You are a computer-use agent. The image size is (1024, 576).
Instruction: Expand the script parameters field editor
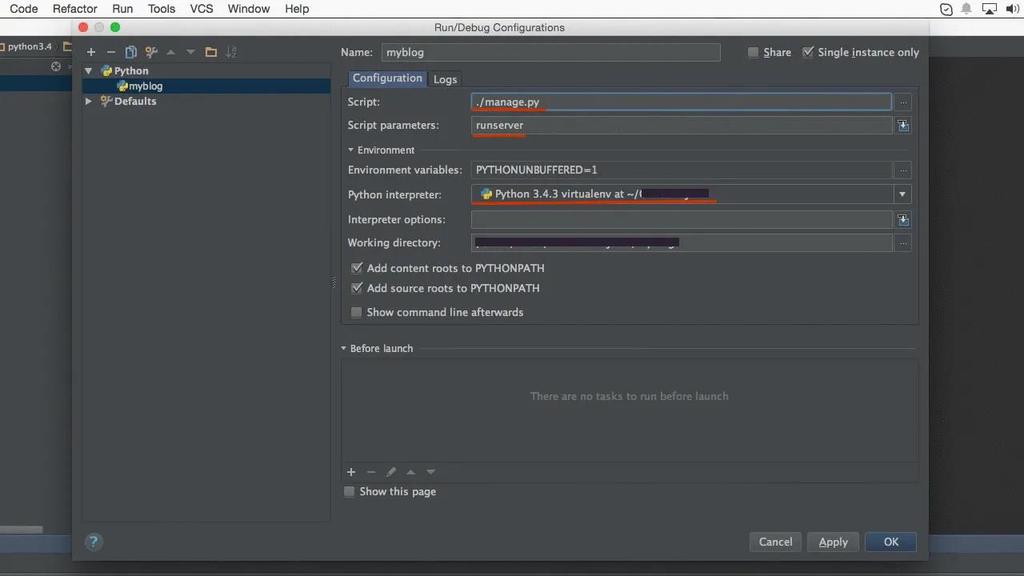903,125
